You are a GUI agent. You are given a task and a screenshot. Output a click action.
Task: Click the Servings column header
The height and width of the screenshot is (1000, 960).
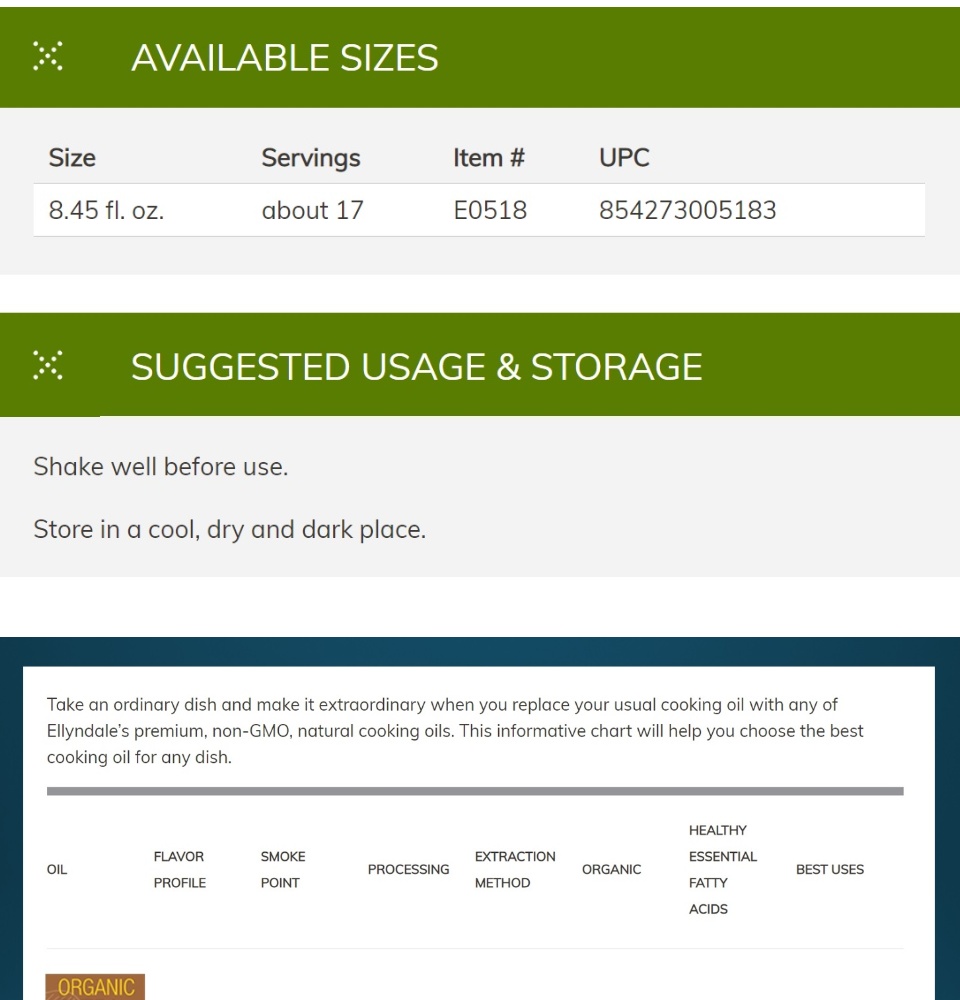pos(310,158)
